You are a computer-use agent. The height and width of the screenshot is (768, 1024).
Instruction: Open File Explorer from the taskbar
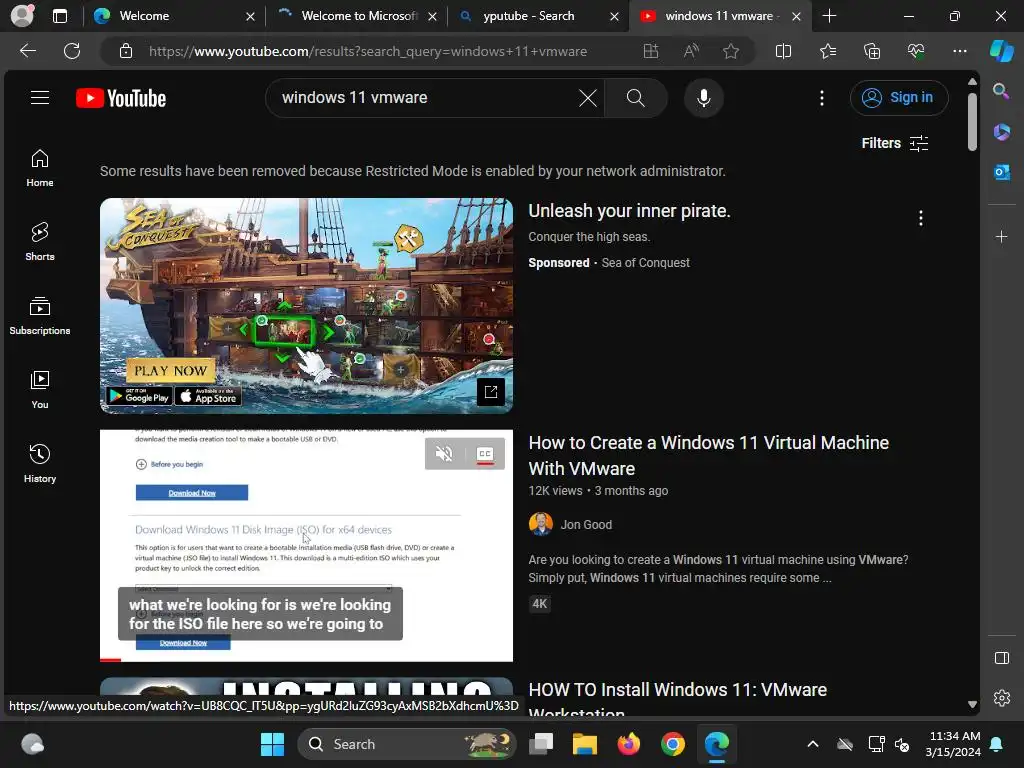click(584, 744)
